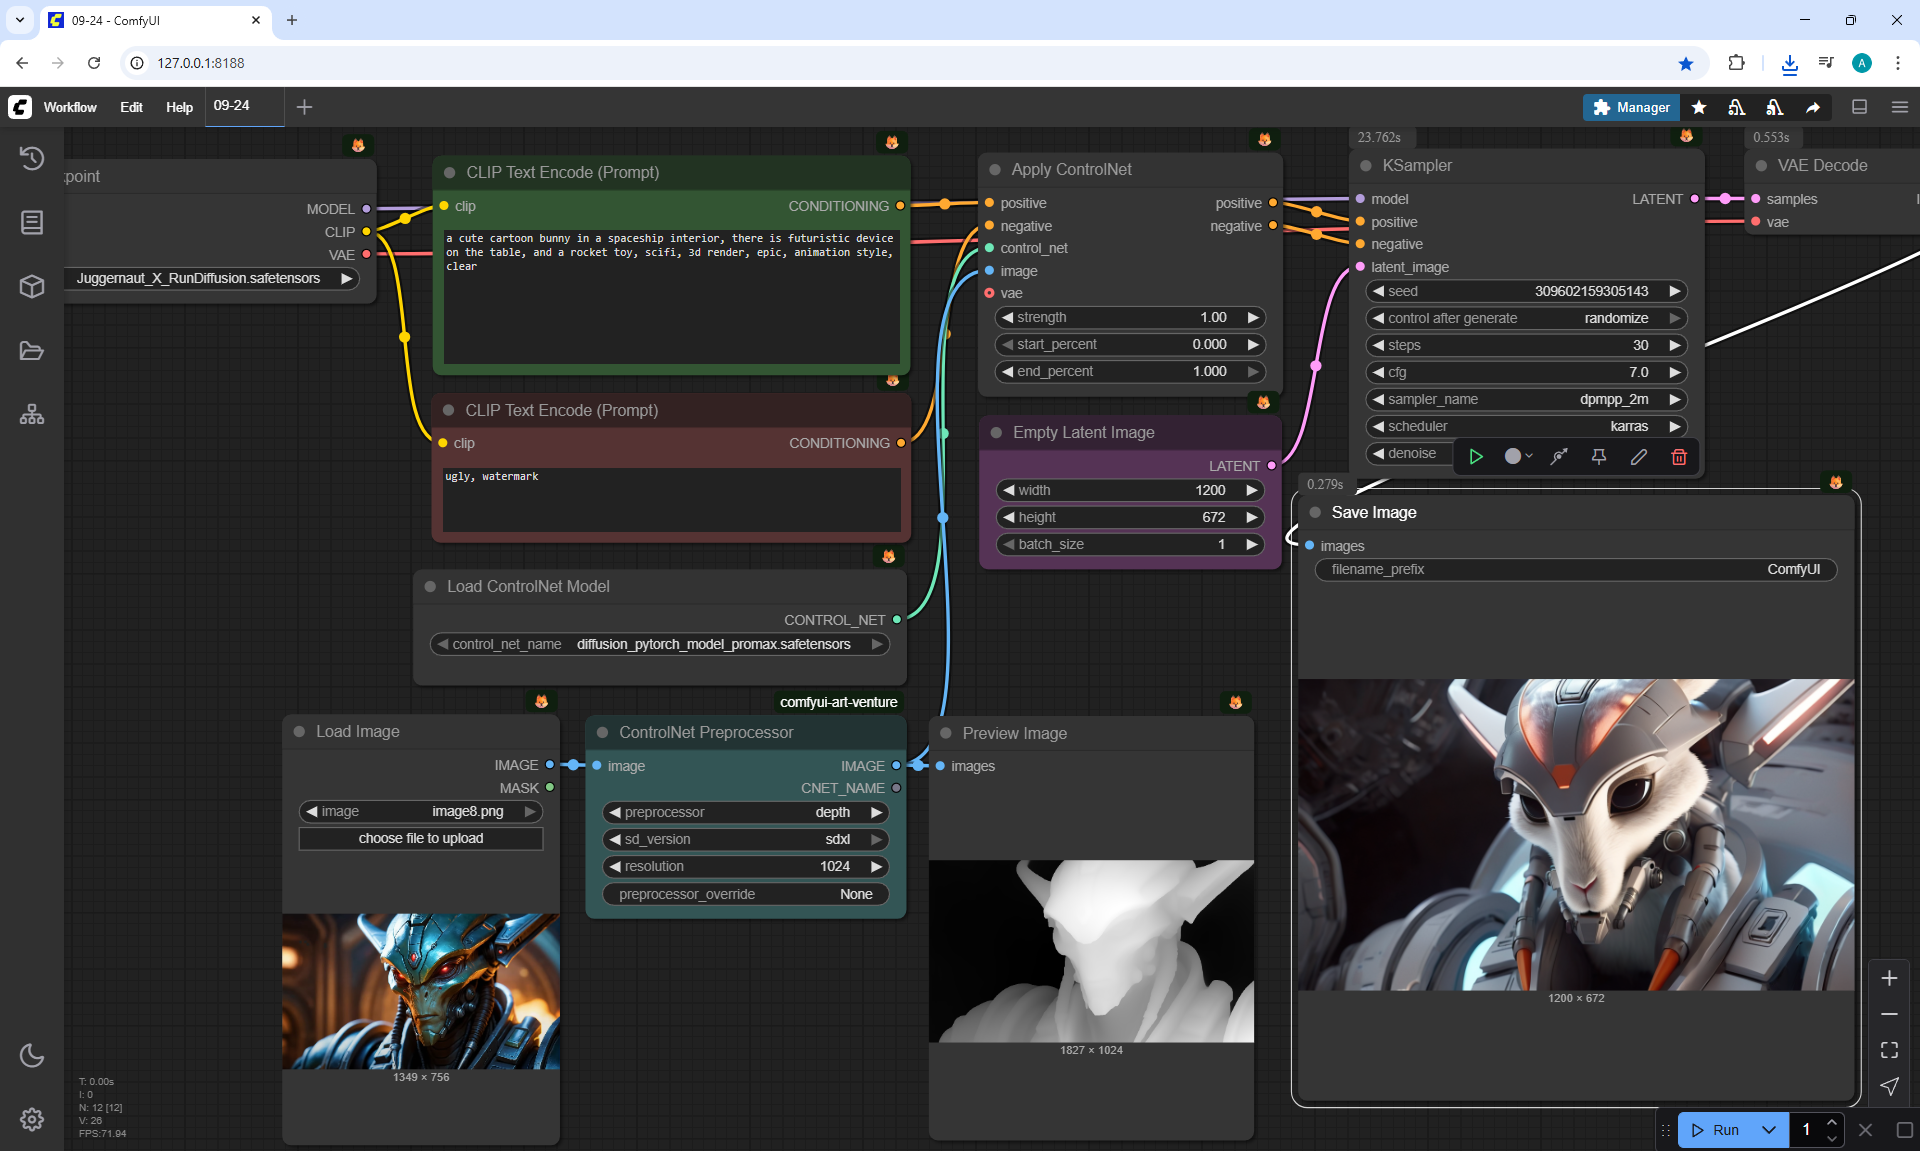The image size is (1920, 1151).
Task: Switch to dark theme via the moon icon
Action: 32,1055
